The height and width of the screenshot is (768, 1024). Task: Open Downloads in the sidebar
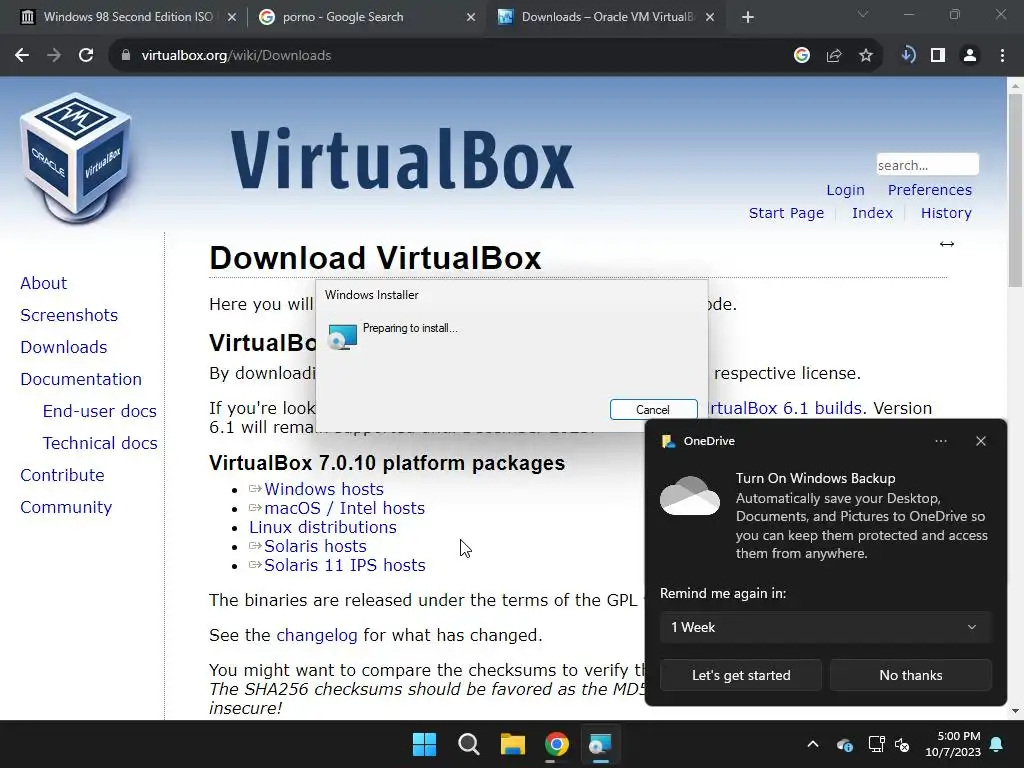coord(63,347)
